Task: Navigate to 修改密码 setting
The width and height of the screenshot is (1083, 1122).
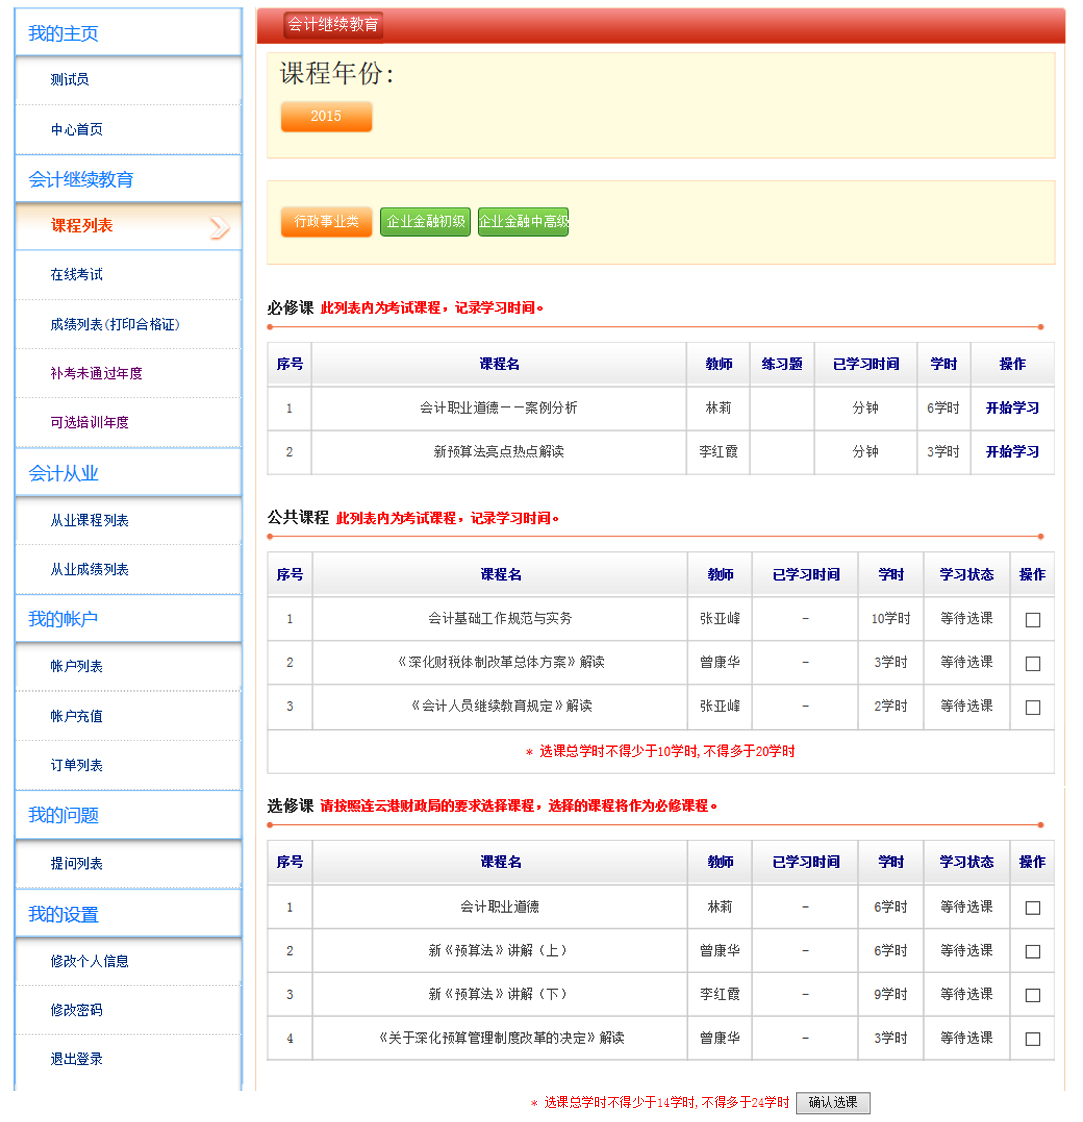Action: tap(77, 1010)
